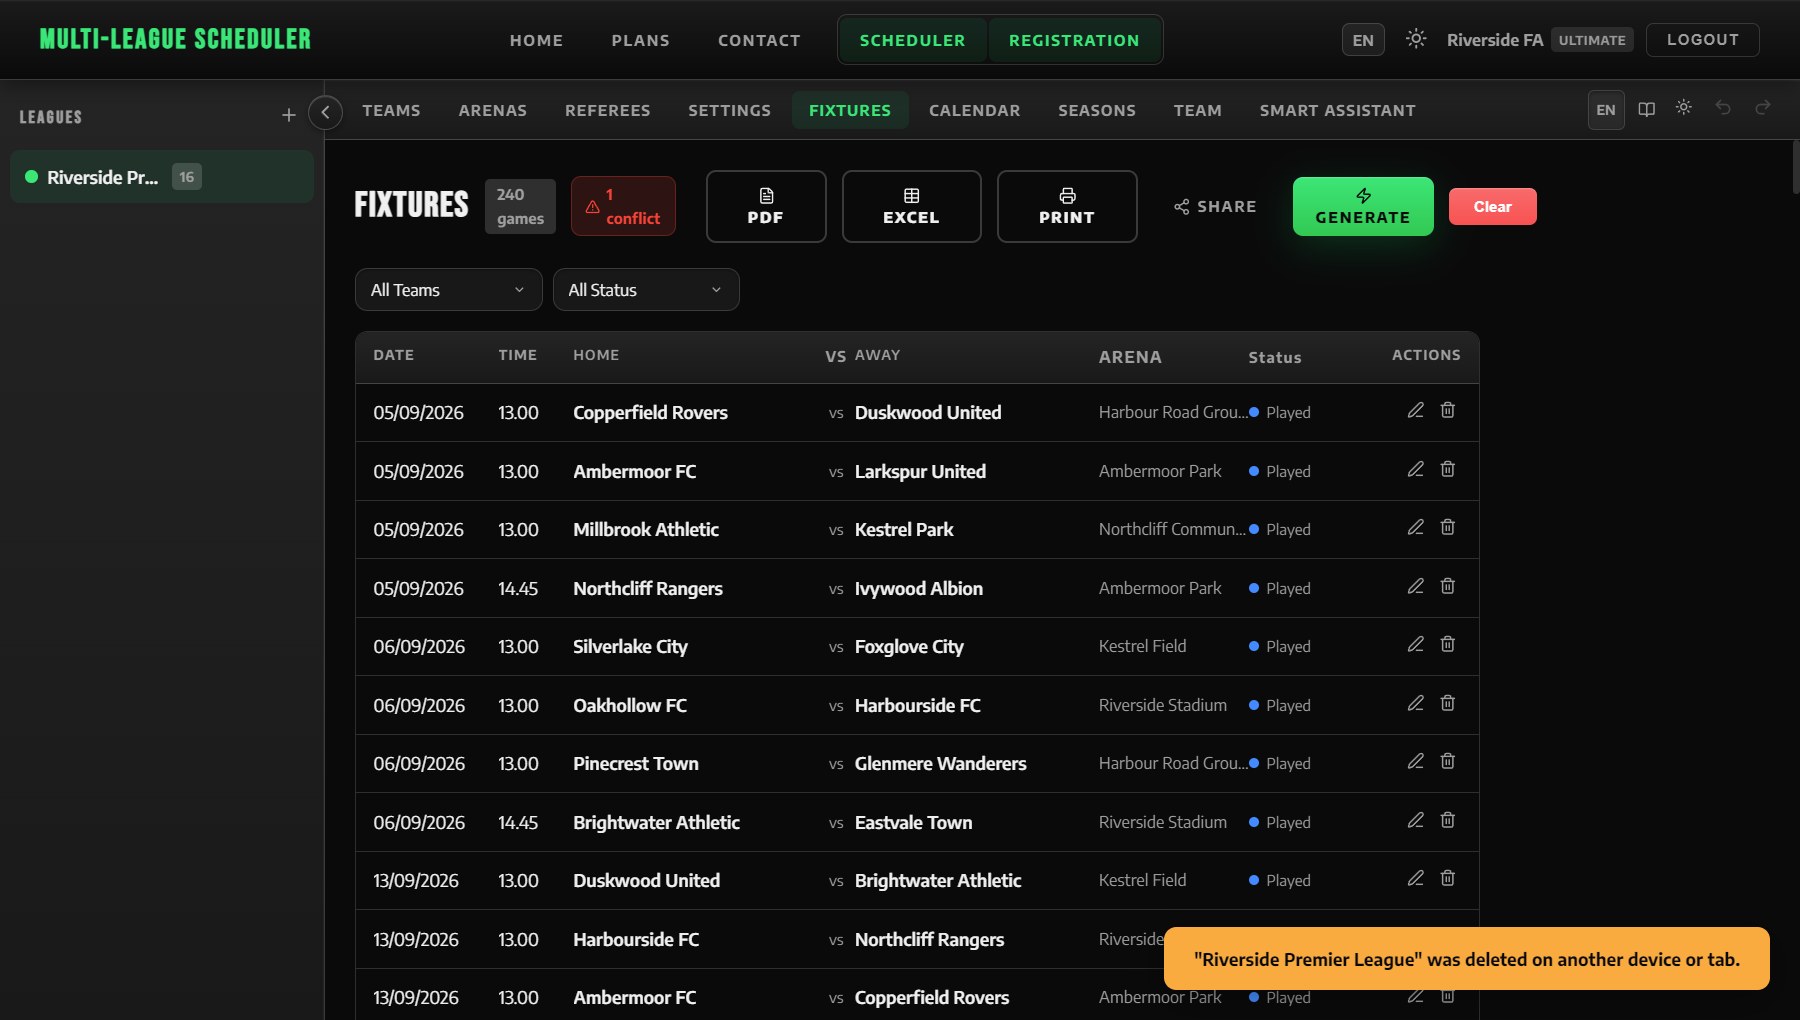Viewport: 1800px width, 1020px height.
Task: Edit Pinecrest Town vs Glenmere Wanderers fixture
Action: [x=1416, y=761]
